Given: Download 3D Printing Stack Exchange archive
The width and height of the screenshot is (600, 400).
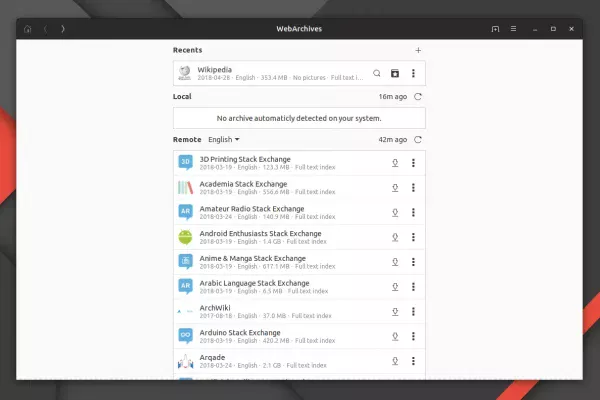Looking at the screenshot, I should (x=395, y=163).
